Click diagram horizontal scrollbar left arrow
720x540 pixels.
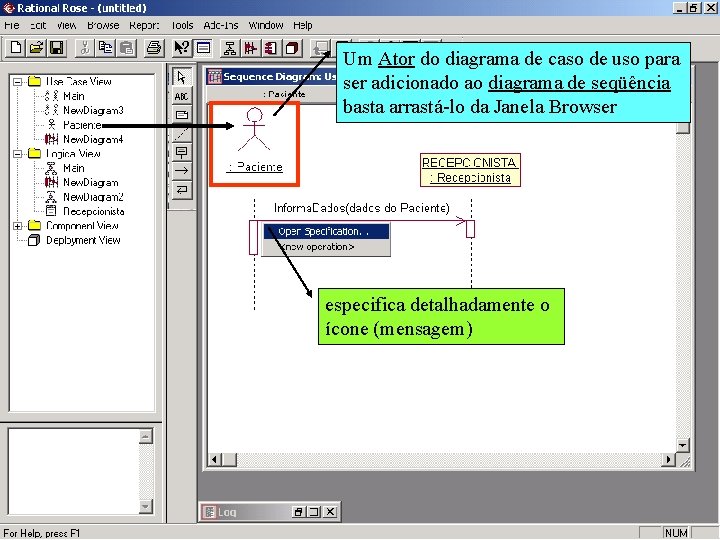[214, 459]
